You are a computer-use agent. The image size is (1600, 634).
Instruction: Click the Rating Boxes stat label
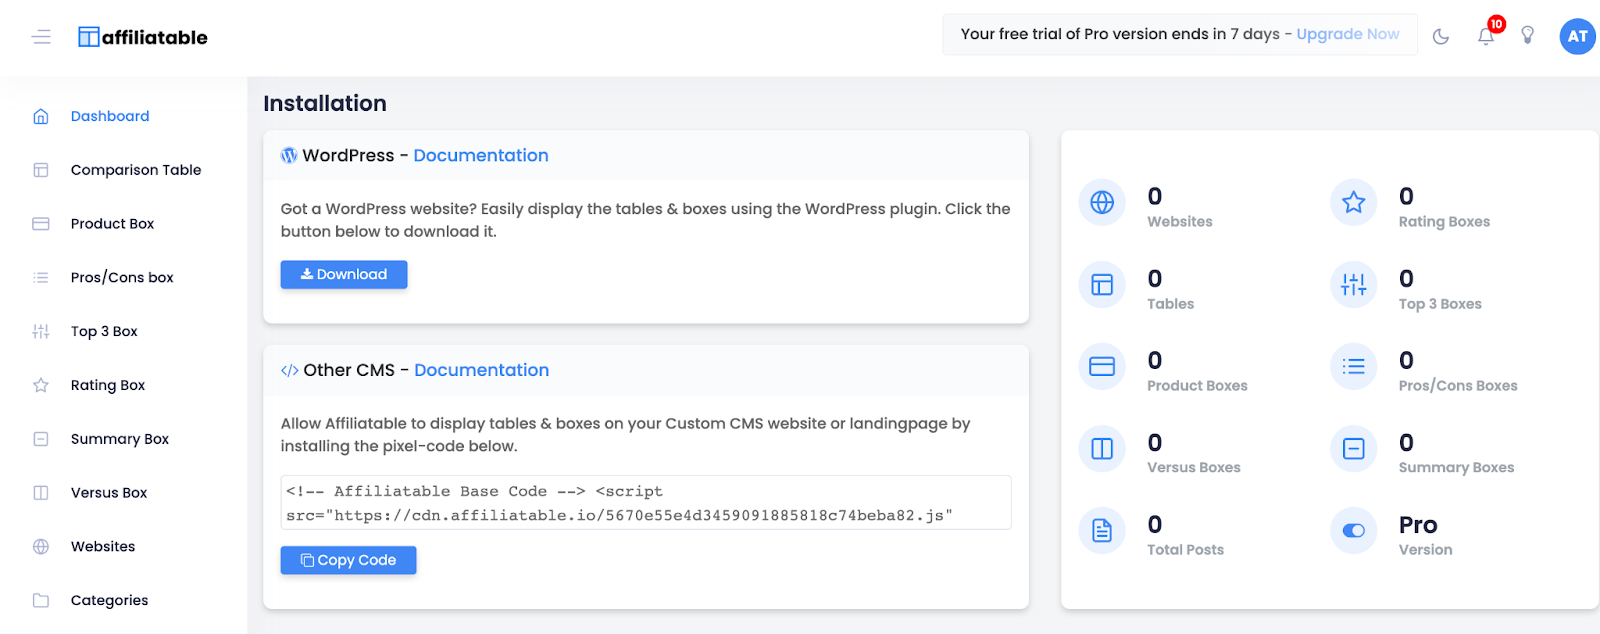[1444, 222]
